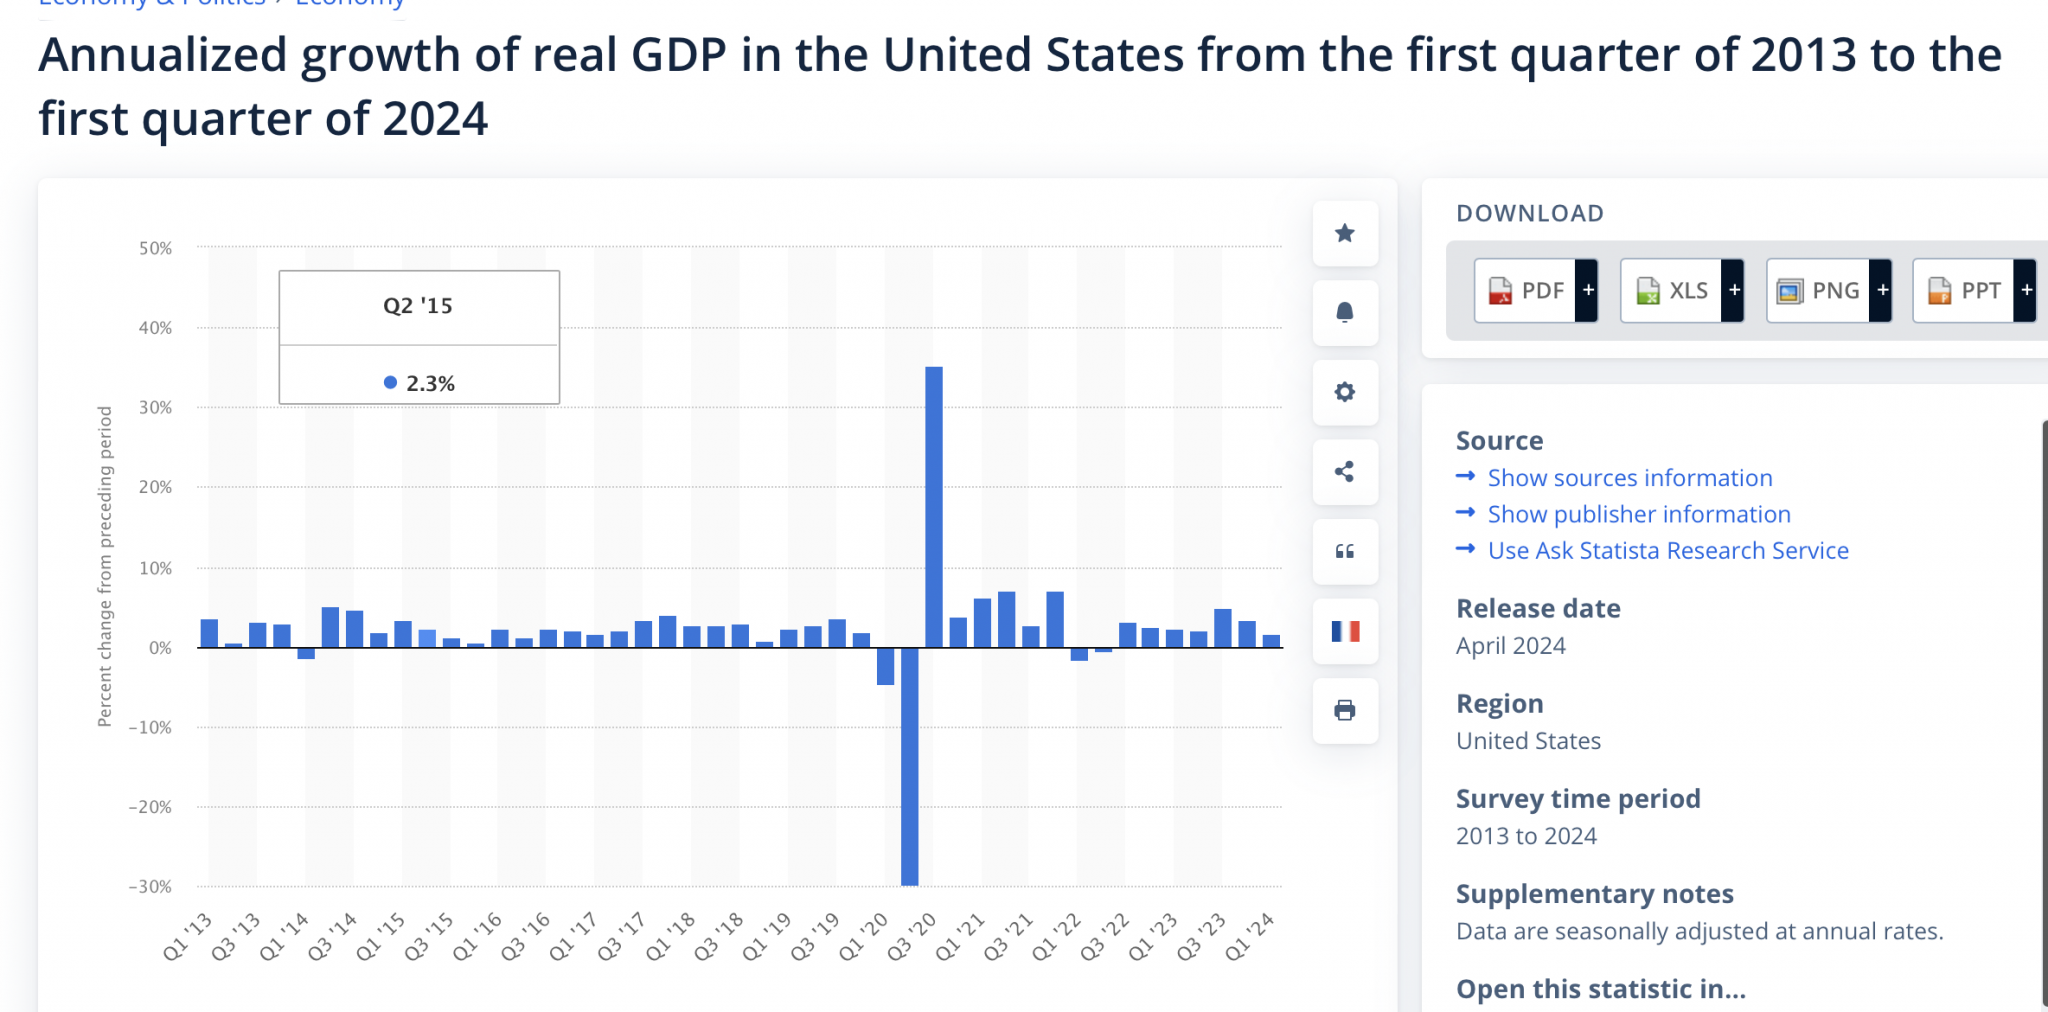Expand the plus next to PNG

click(x=1881, y=291)
